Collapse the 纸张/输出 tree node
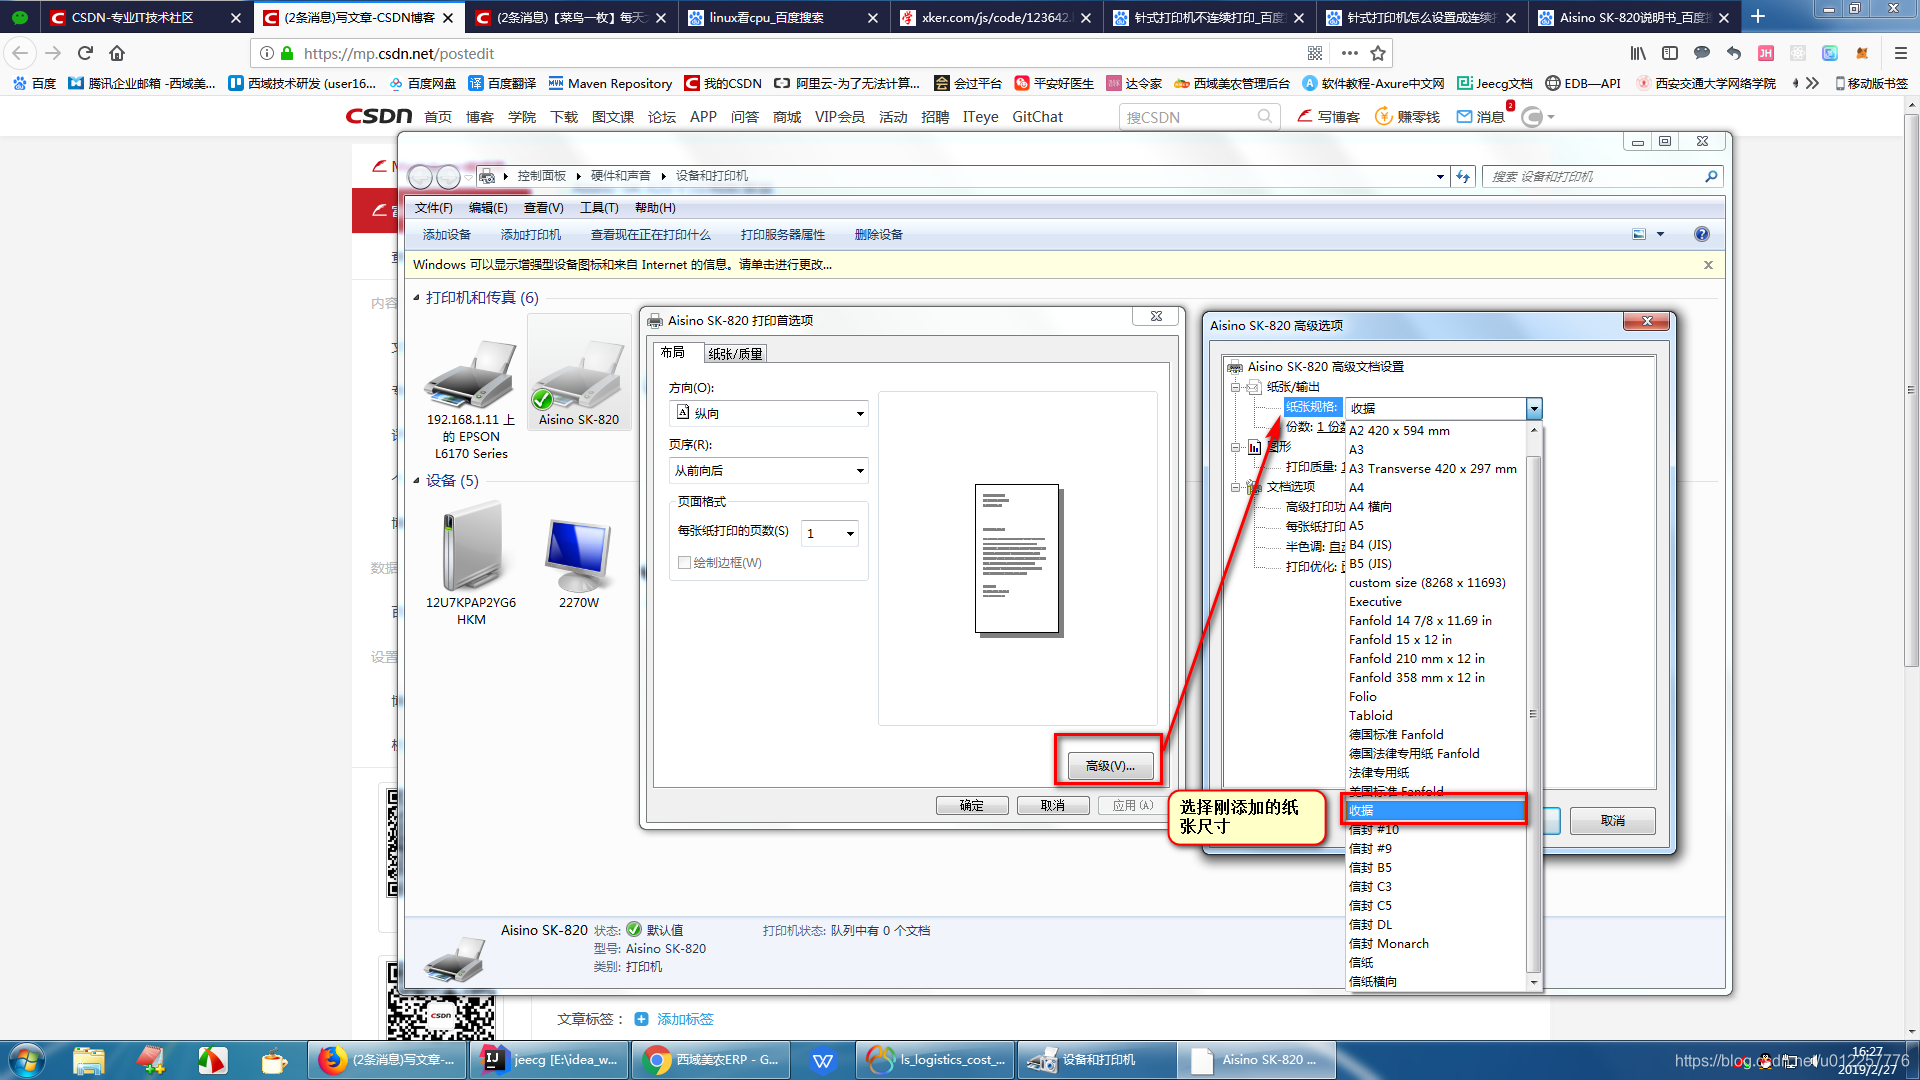 tap(1236, 387)
